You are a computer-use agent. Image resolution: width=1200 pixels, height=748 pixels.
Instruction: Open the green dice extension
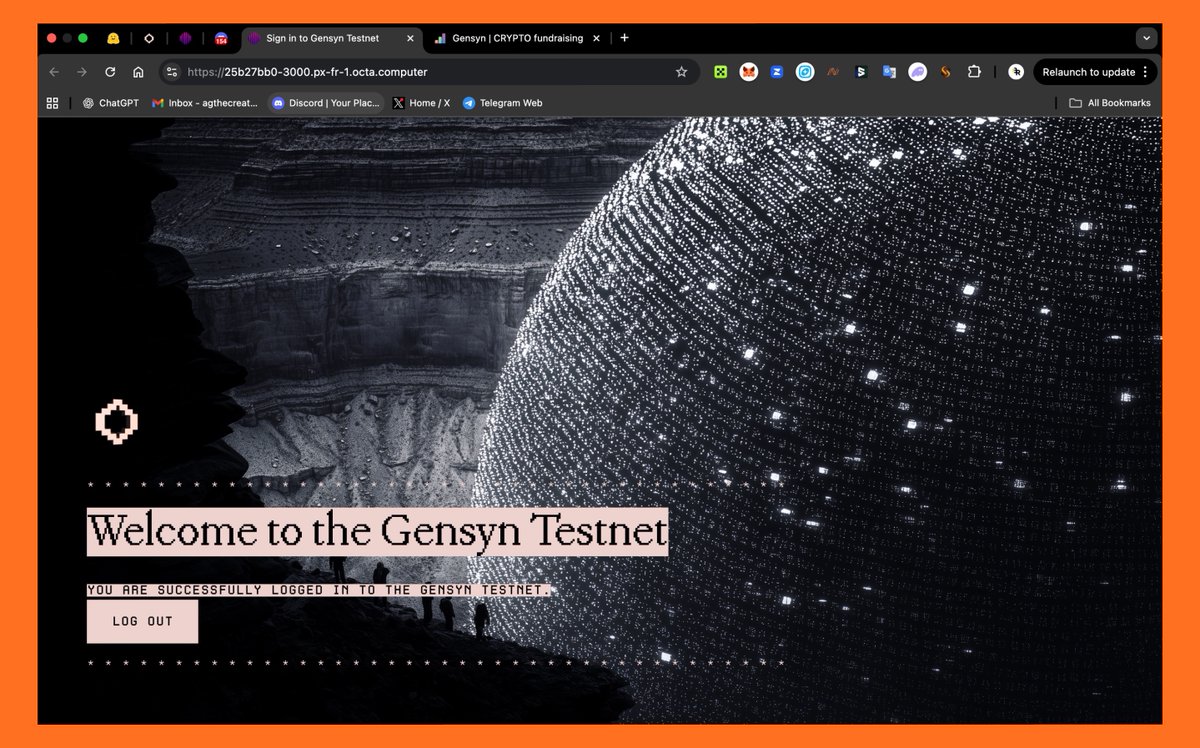point(720,72)
